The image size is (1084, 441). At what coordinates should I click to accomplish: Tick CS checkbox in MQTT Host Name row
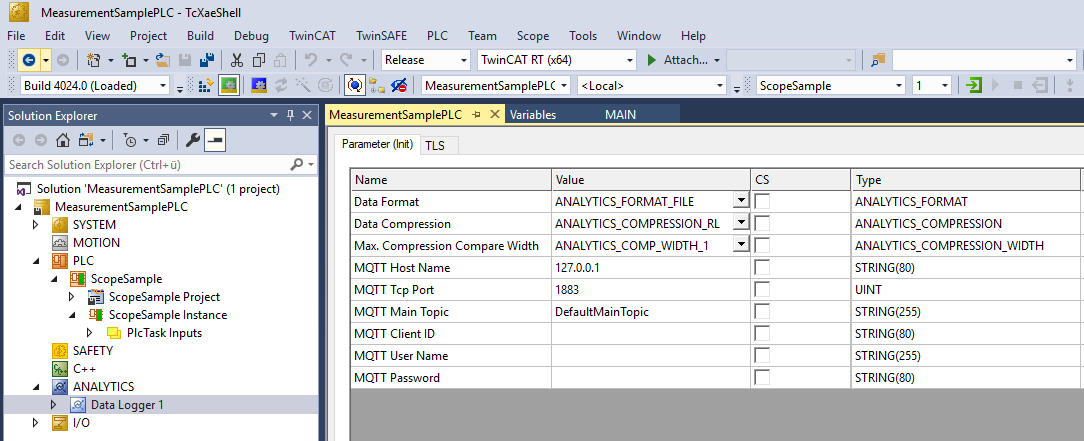coord(762,268)
